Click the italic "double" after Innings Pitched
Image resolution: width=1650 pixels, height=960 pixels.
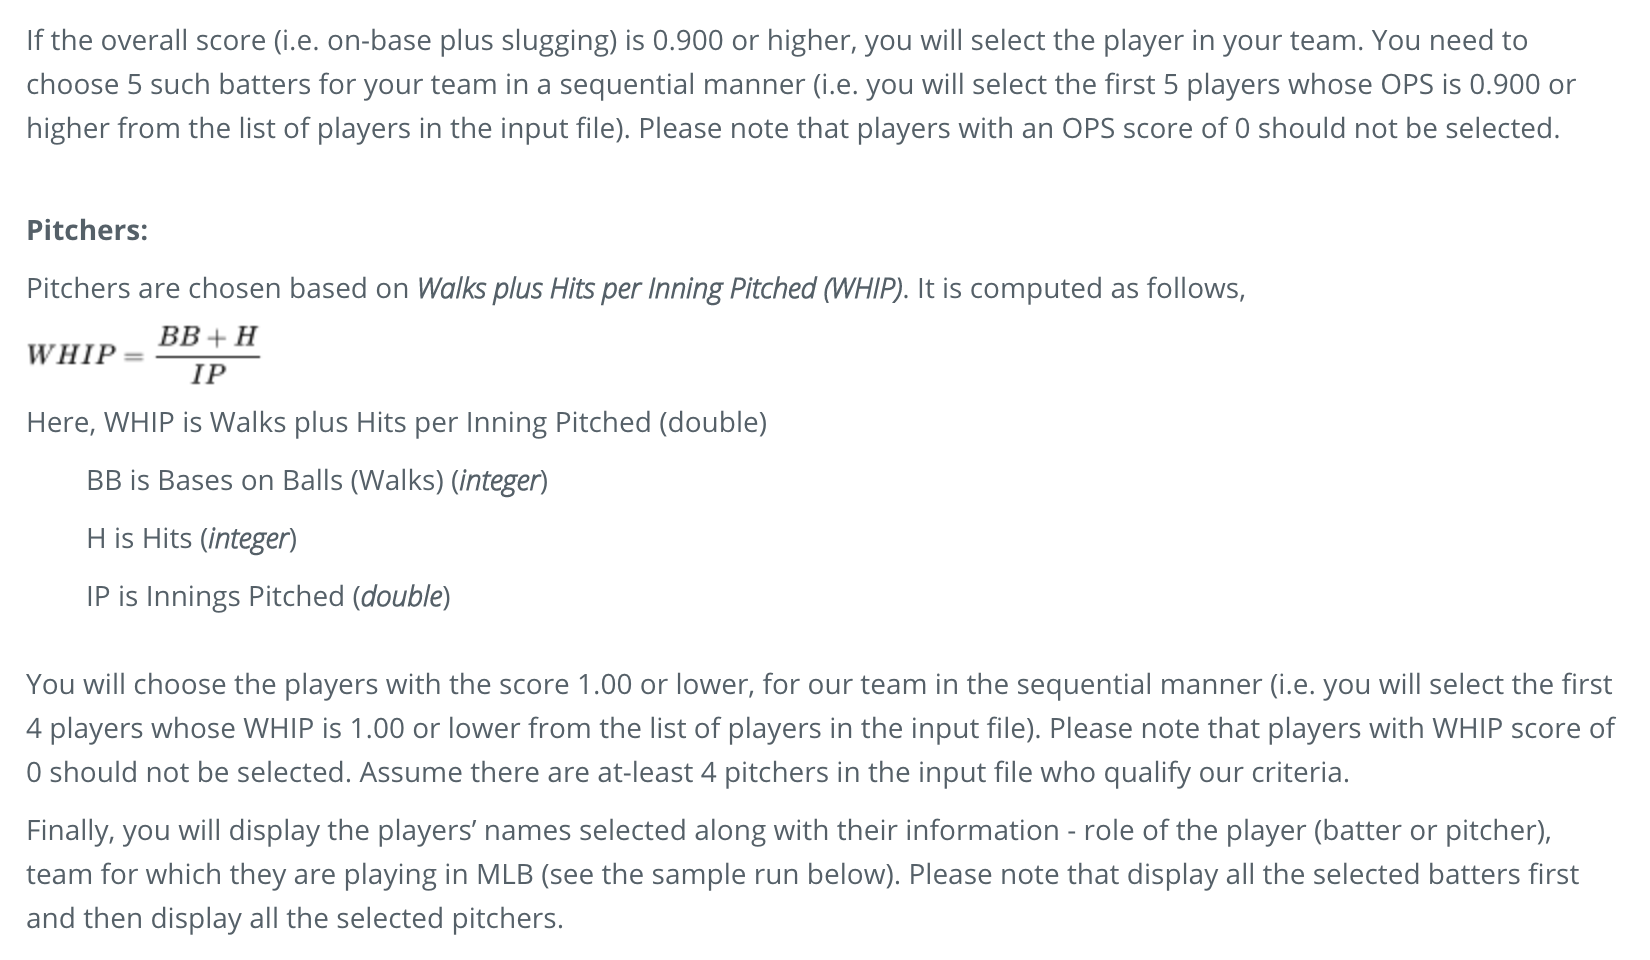pos(401,597)
